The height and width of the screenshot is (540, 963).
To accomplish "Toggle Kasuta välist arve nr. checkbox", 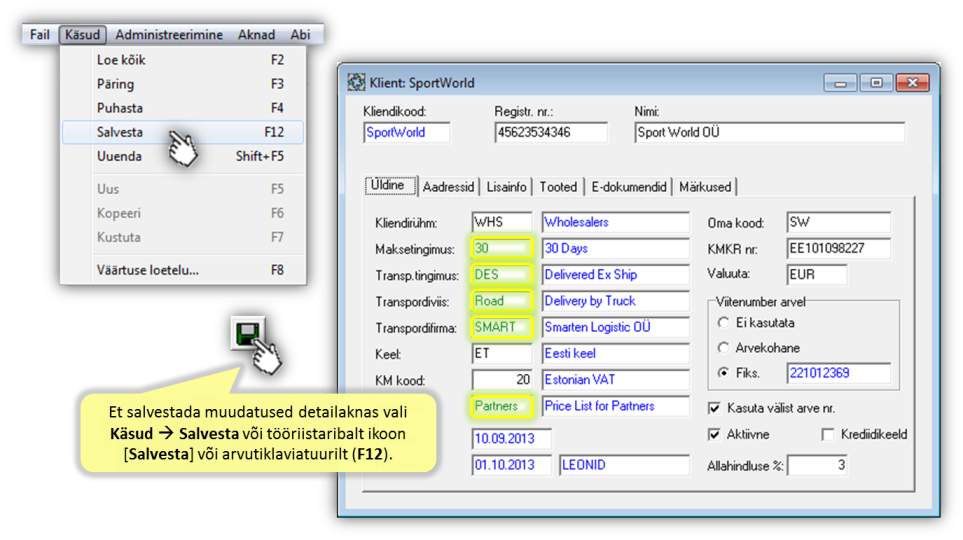I will click(714, 408).
